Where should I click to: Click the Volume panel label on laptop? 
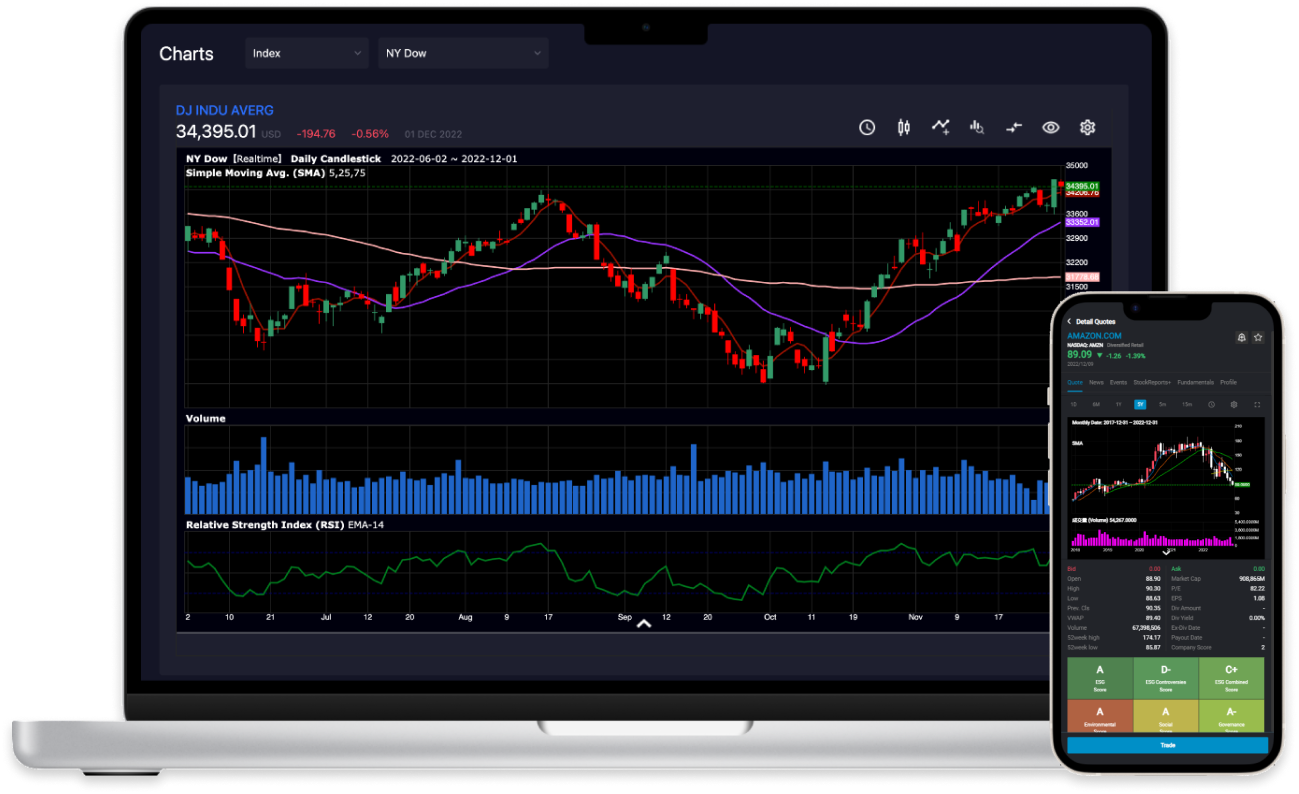[x=205, y=418]
